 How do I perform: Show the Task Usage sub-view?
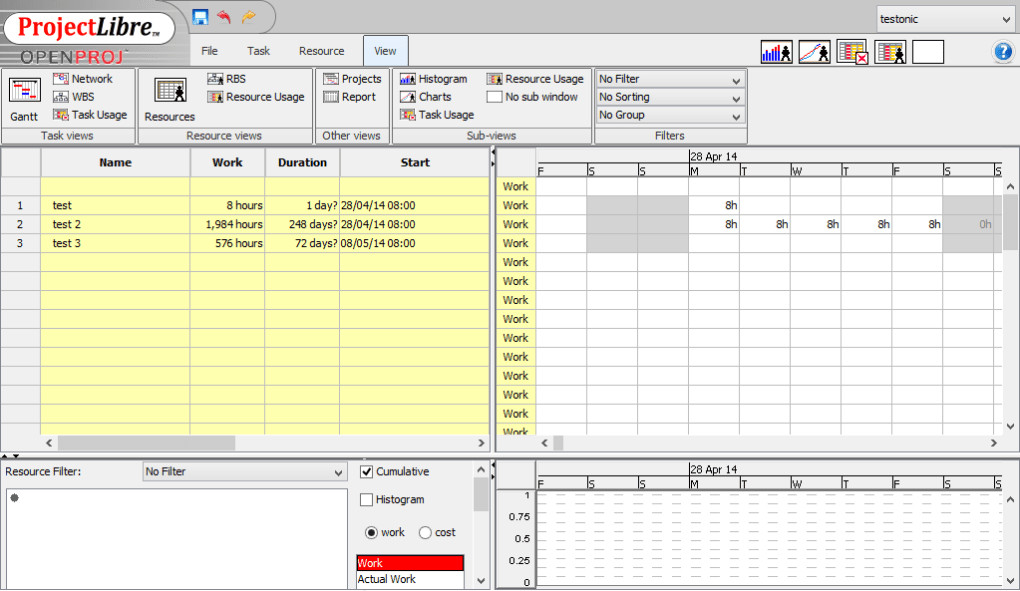[x=436, y=114]
